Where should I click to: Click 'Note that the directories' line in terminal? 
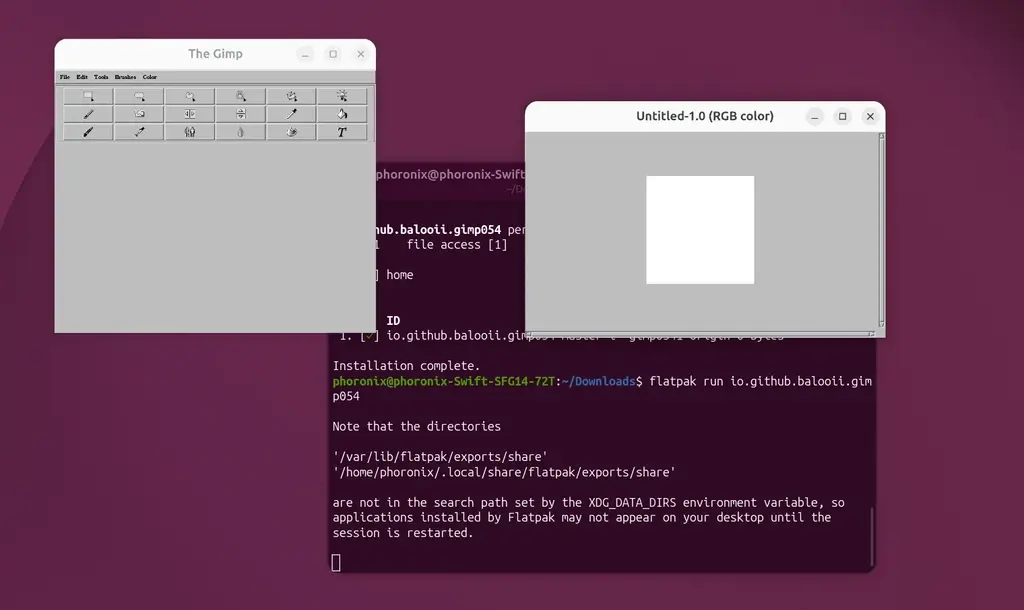click(417, 426)
